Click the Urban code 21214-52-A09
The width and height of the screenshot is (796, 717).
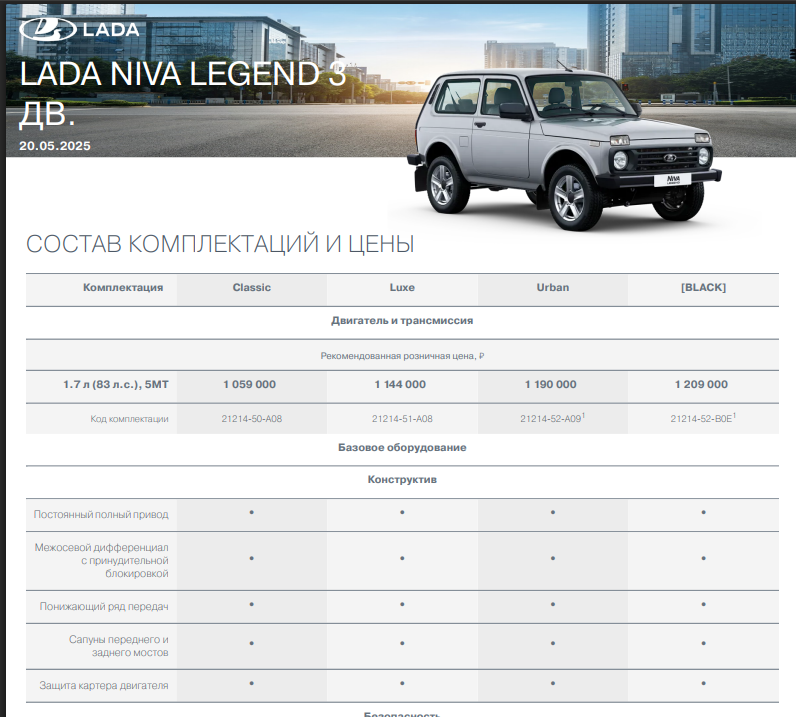(550, 419)
